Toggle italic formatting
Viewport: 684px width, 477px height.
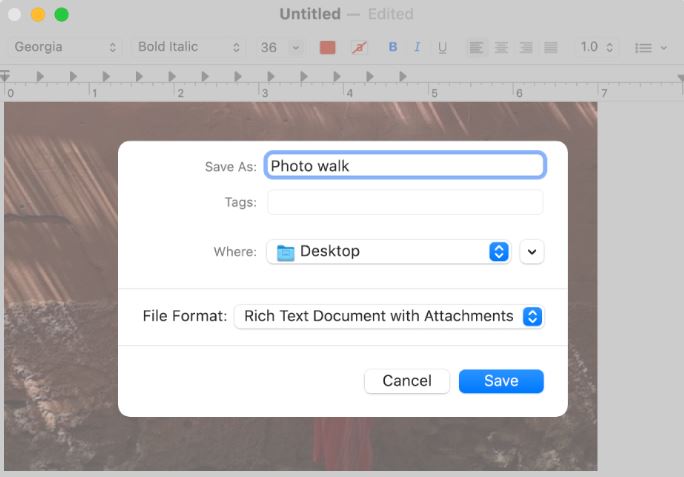click(x=417, y=47)
